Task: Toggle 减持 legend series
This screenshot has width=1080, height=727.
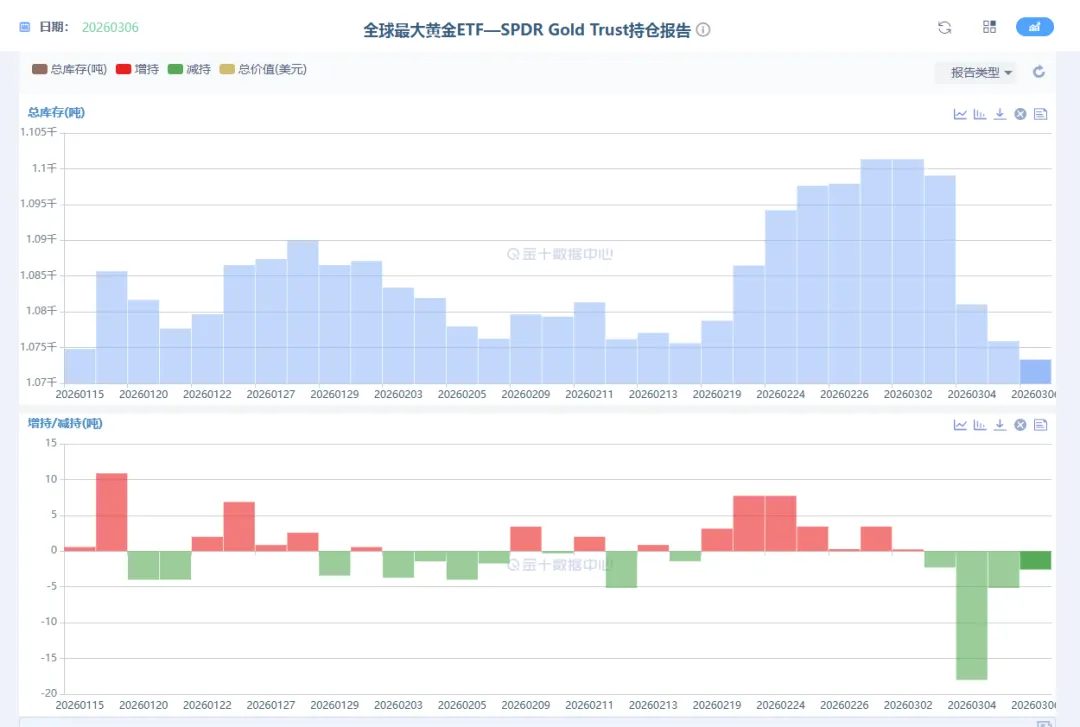Action: tap(189, 69)
